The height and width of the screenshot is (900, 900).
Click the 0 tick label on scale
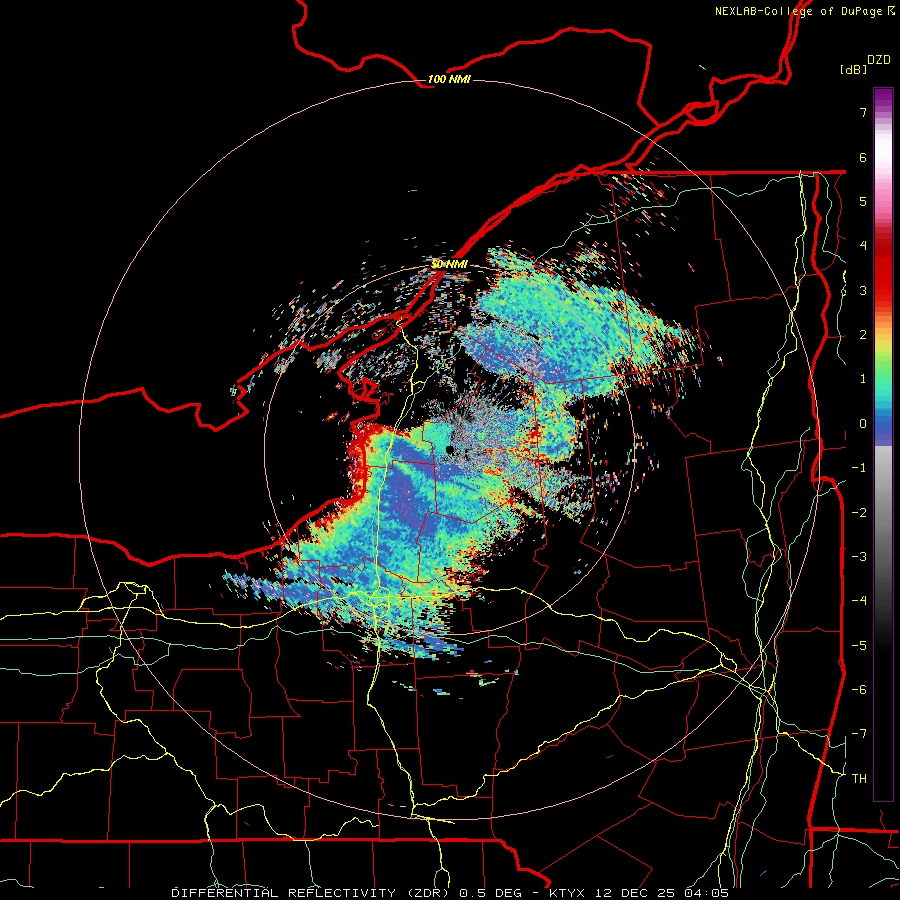tap(863, 424)
